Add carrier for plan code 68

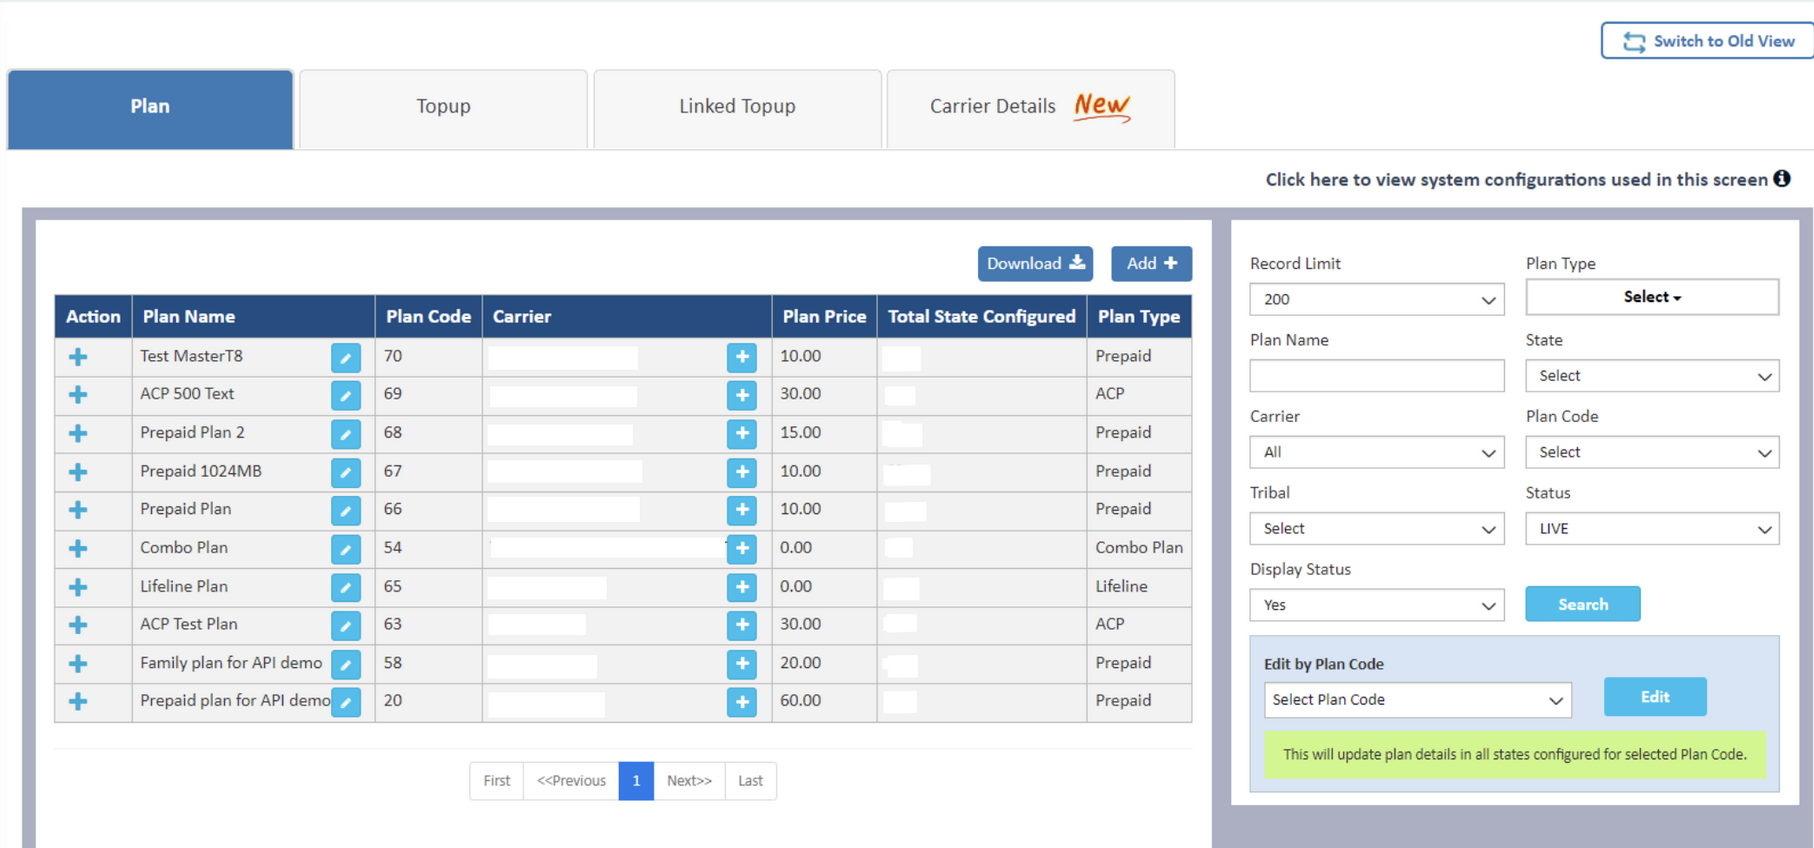[x=742, y=434]
